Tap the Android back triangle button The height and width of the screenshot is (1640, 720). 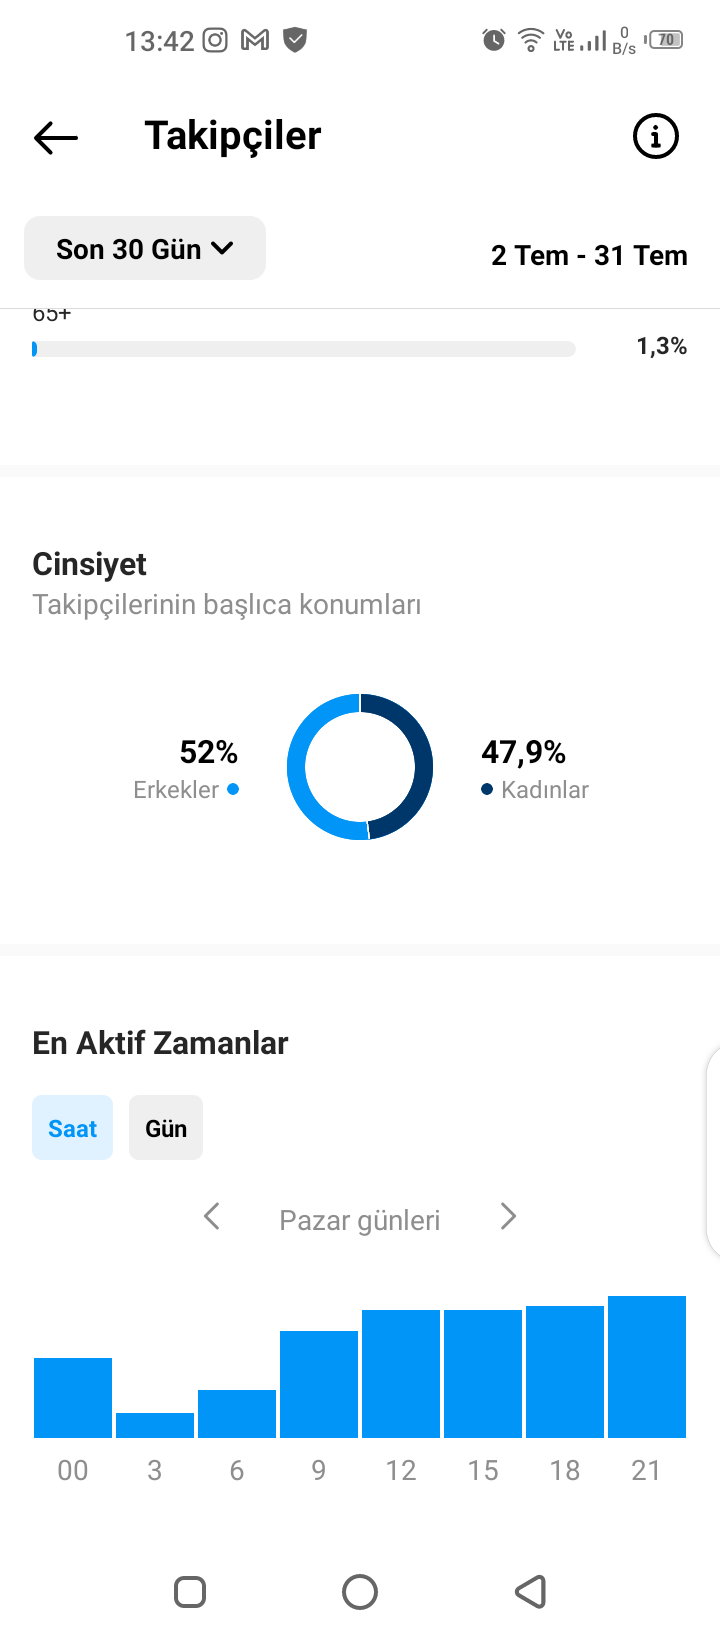(530, 1592)
